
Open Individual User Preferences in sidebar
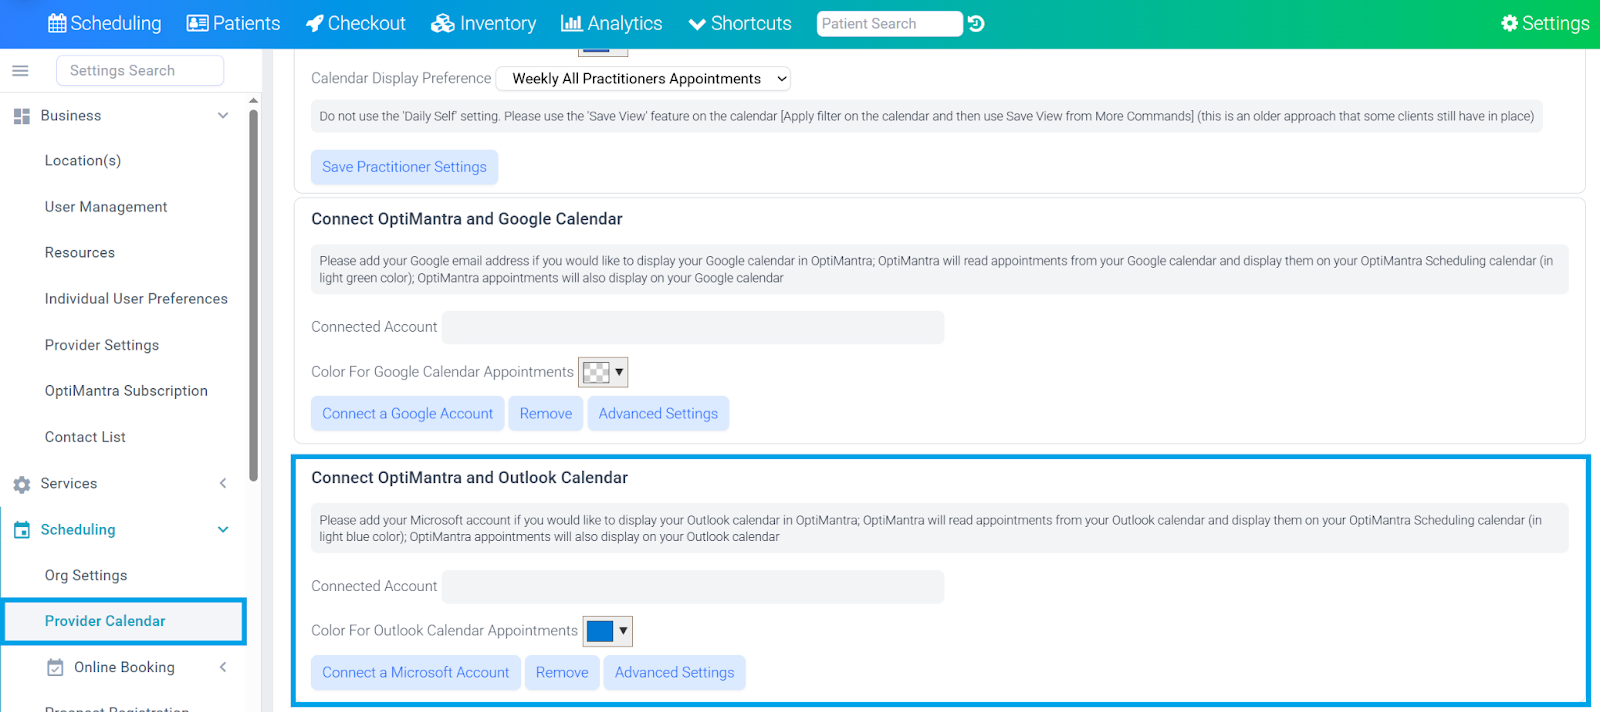[x=136, y=299]
